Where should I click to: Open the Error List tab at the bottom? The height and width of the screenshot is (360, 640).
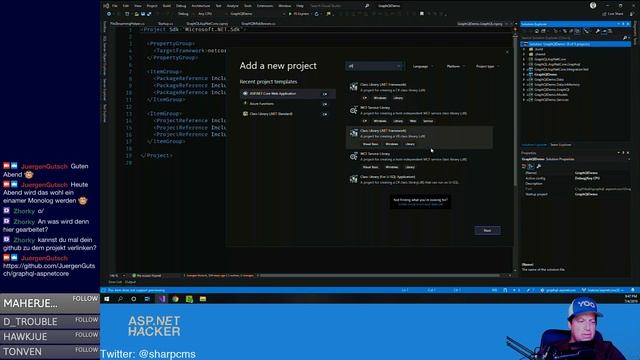pyautogui.click(x=115, y=282)
